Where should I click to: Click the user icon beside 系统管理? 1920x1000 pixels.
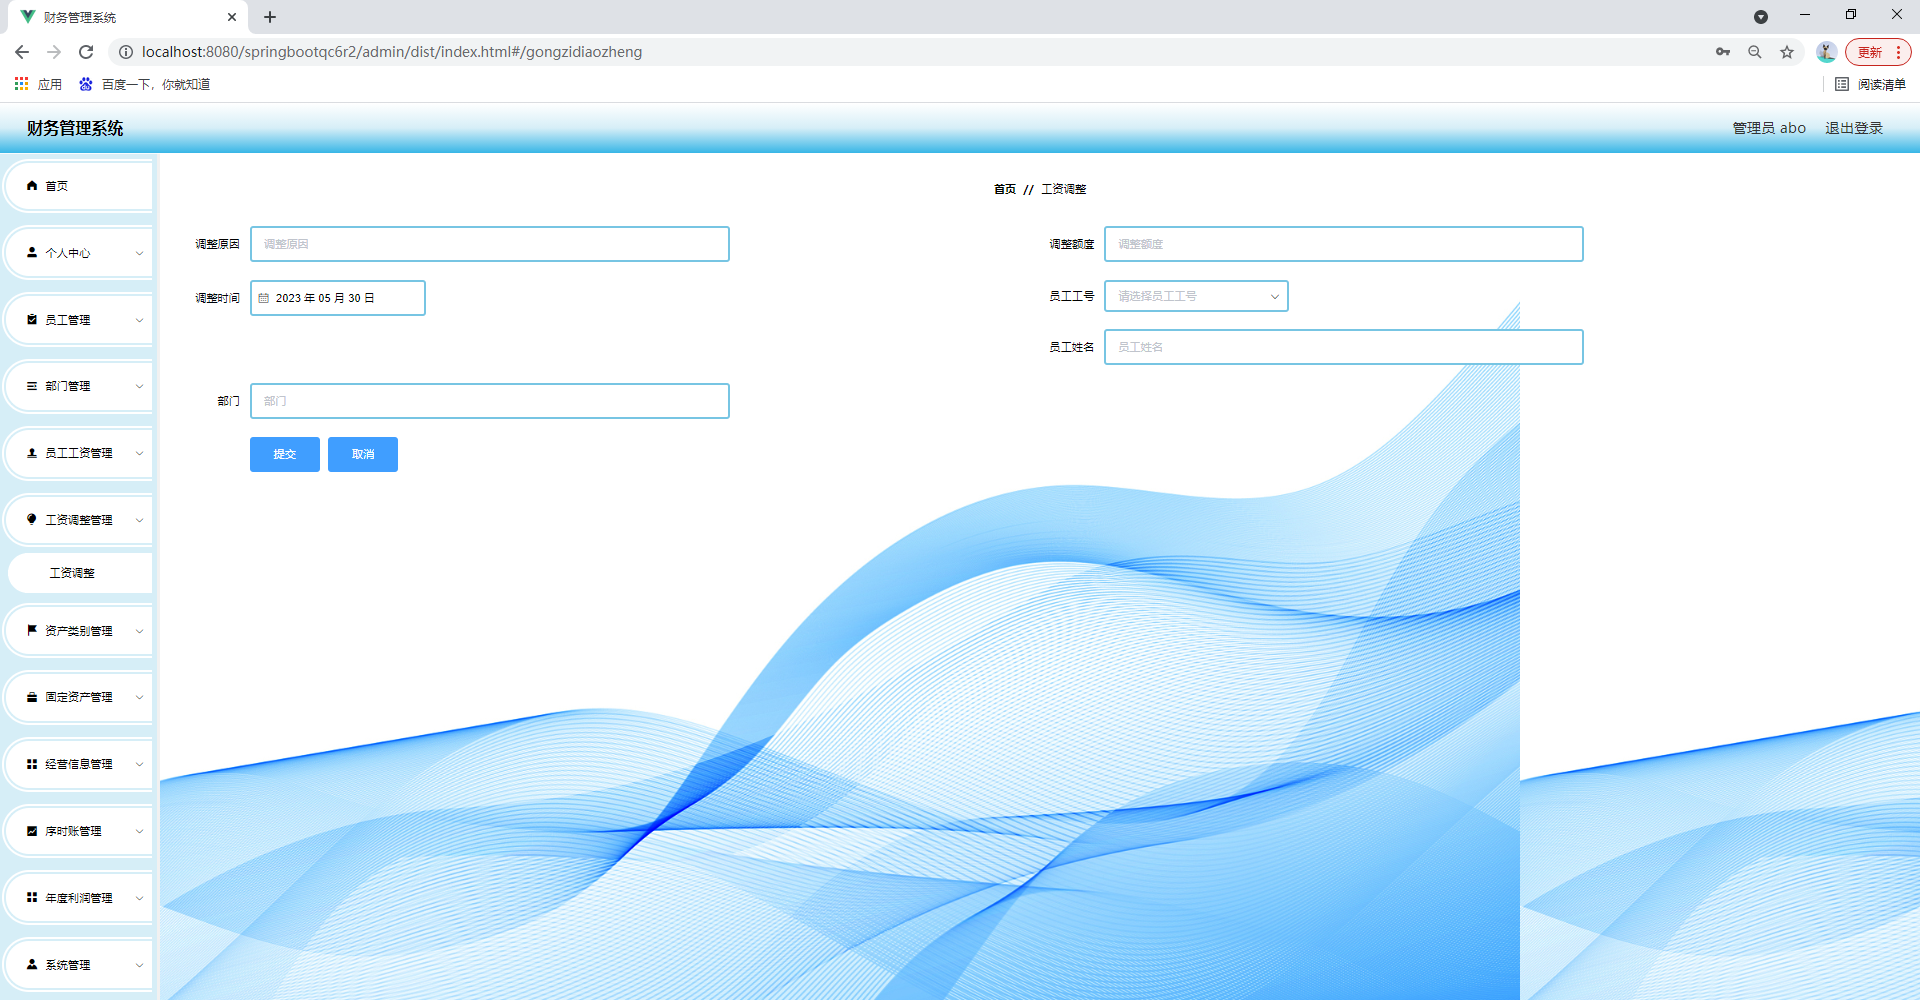32,965
